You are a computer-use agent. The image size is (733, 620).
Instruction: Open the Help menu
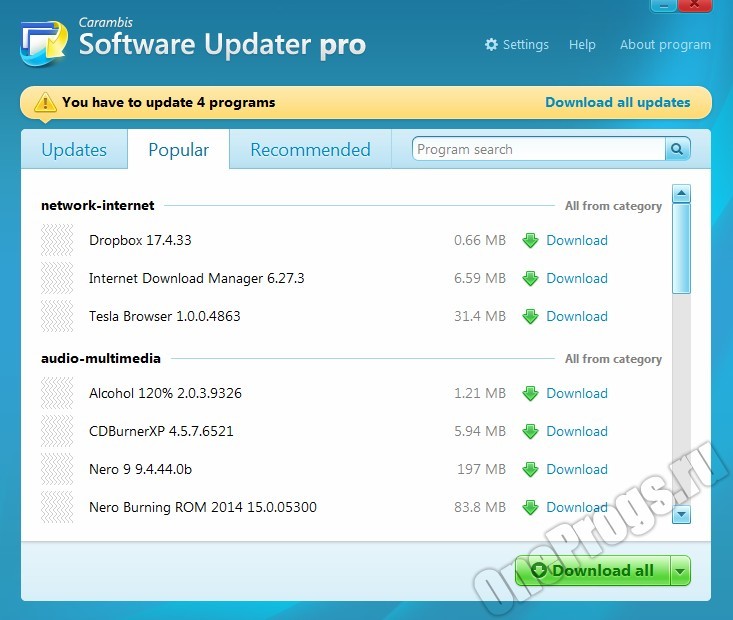pyautogui.click(x=582, y=44)
